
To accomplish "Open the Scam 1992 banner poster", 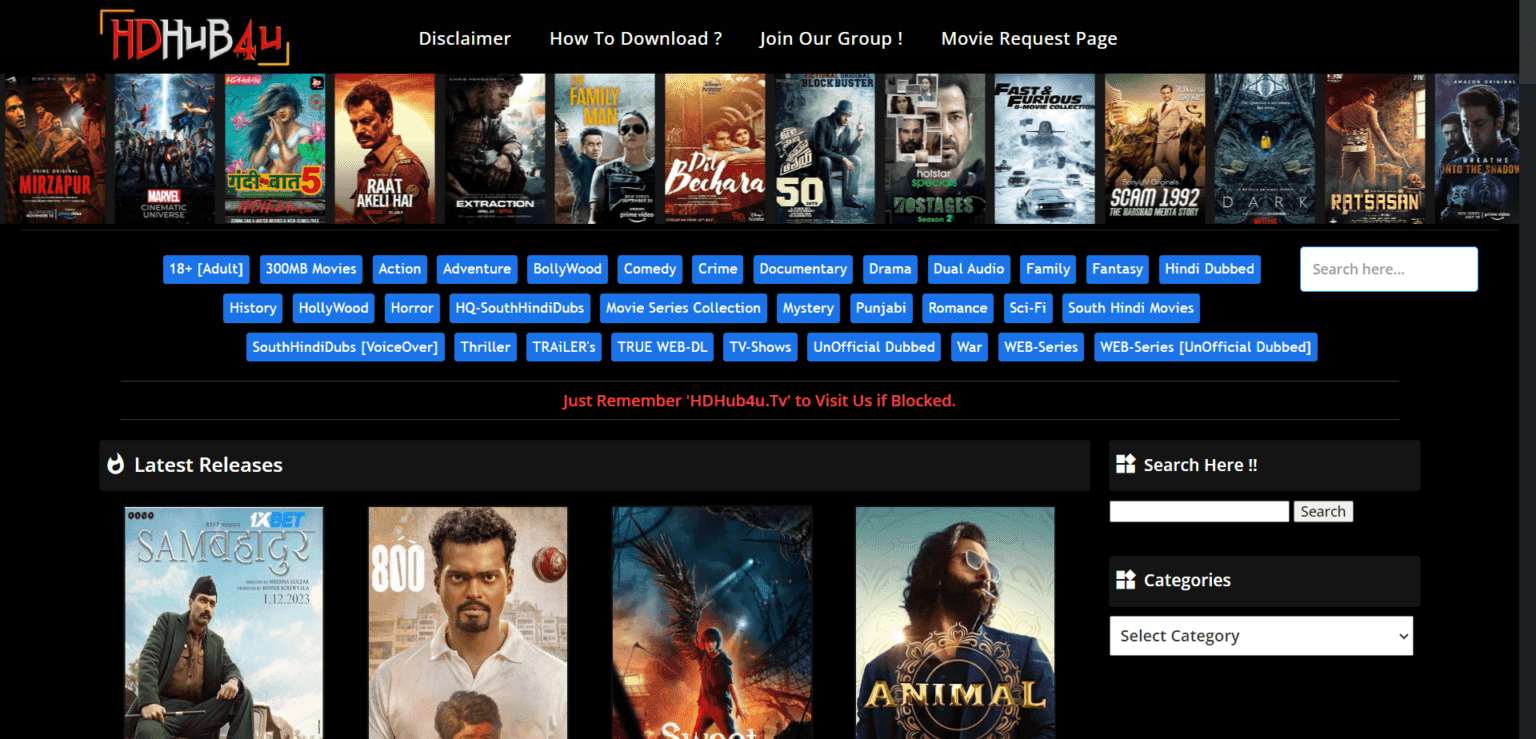I will coord(1155,148).
